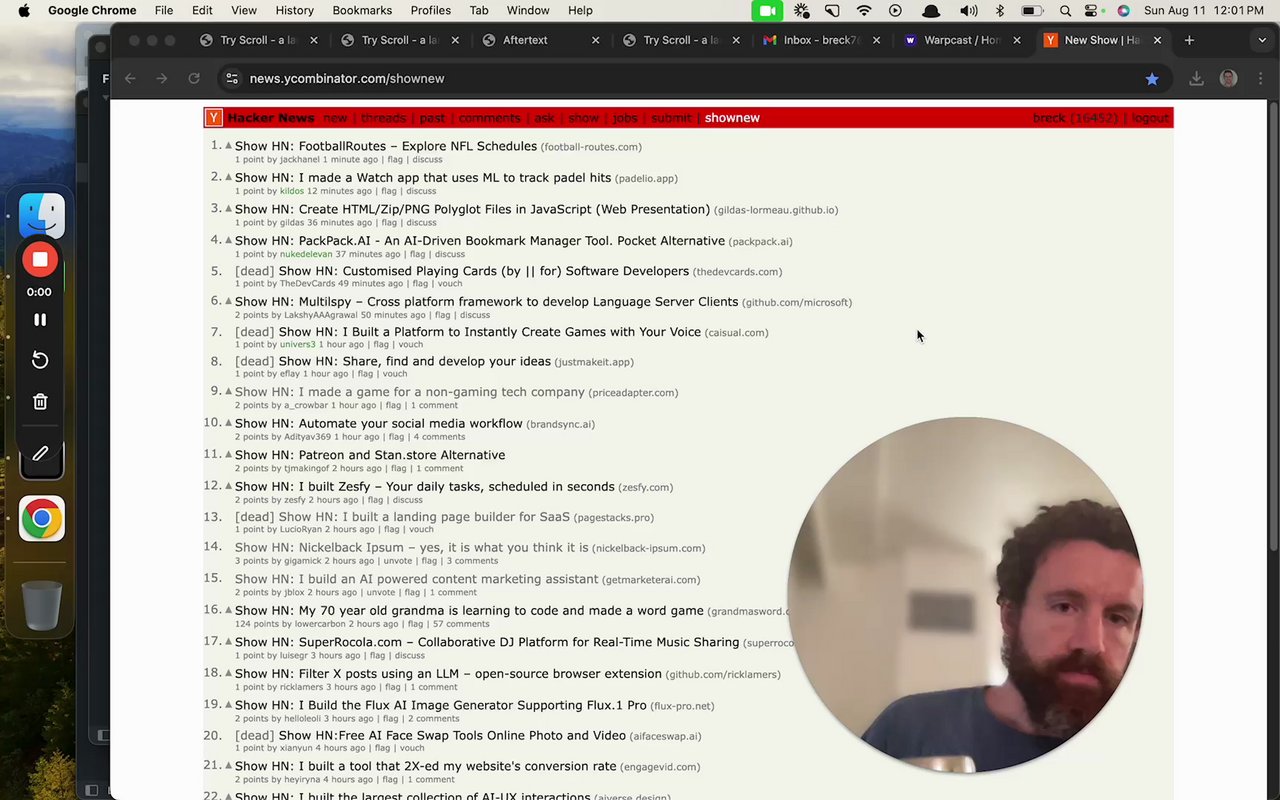1280x800 pixels.
Task: Open the 'submit' nav link
Action: 671,118
